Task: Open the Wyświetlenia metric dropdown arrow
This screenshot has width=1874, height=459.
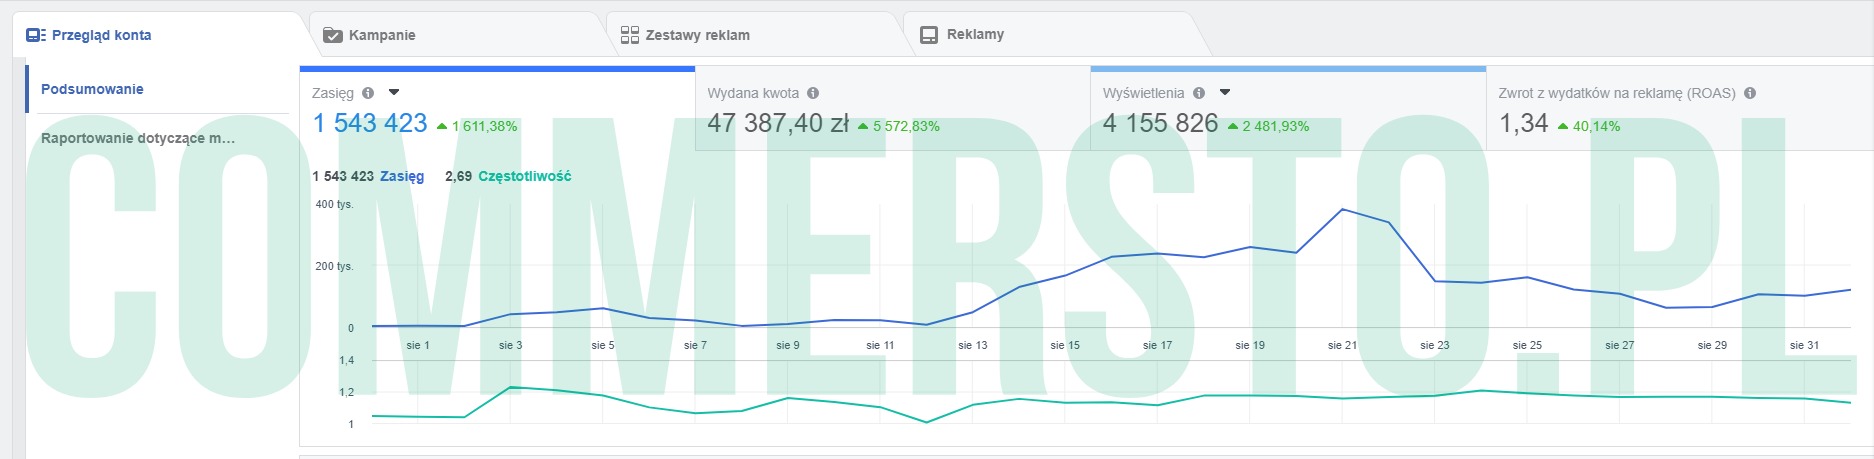Action: point(1225,93)
